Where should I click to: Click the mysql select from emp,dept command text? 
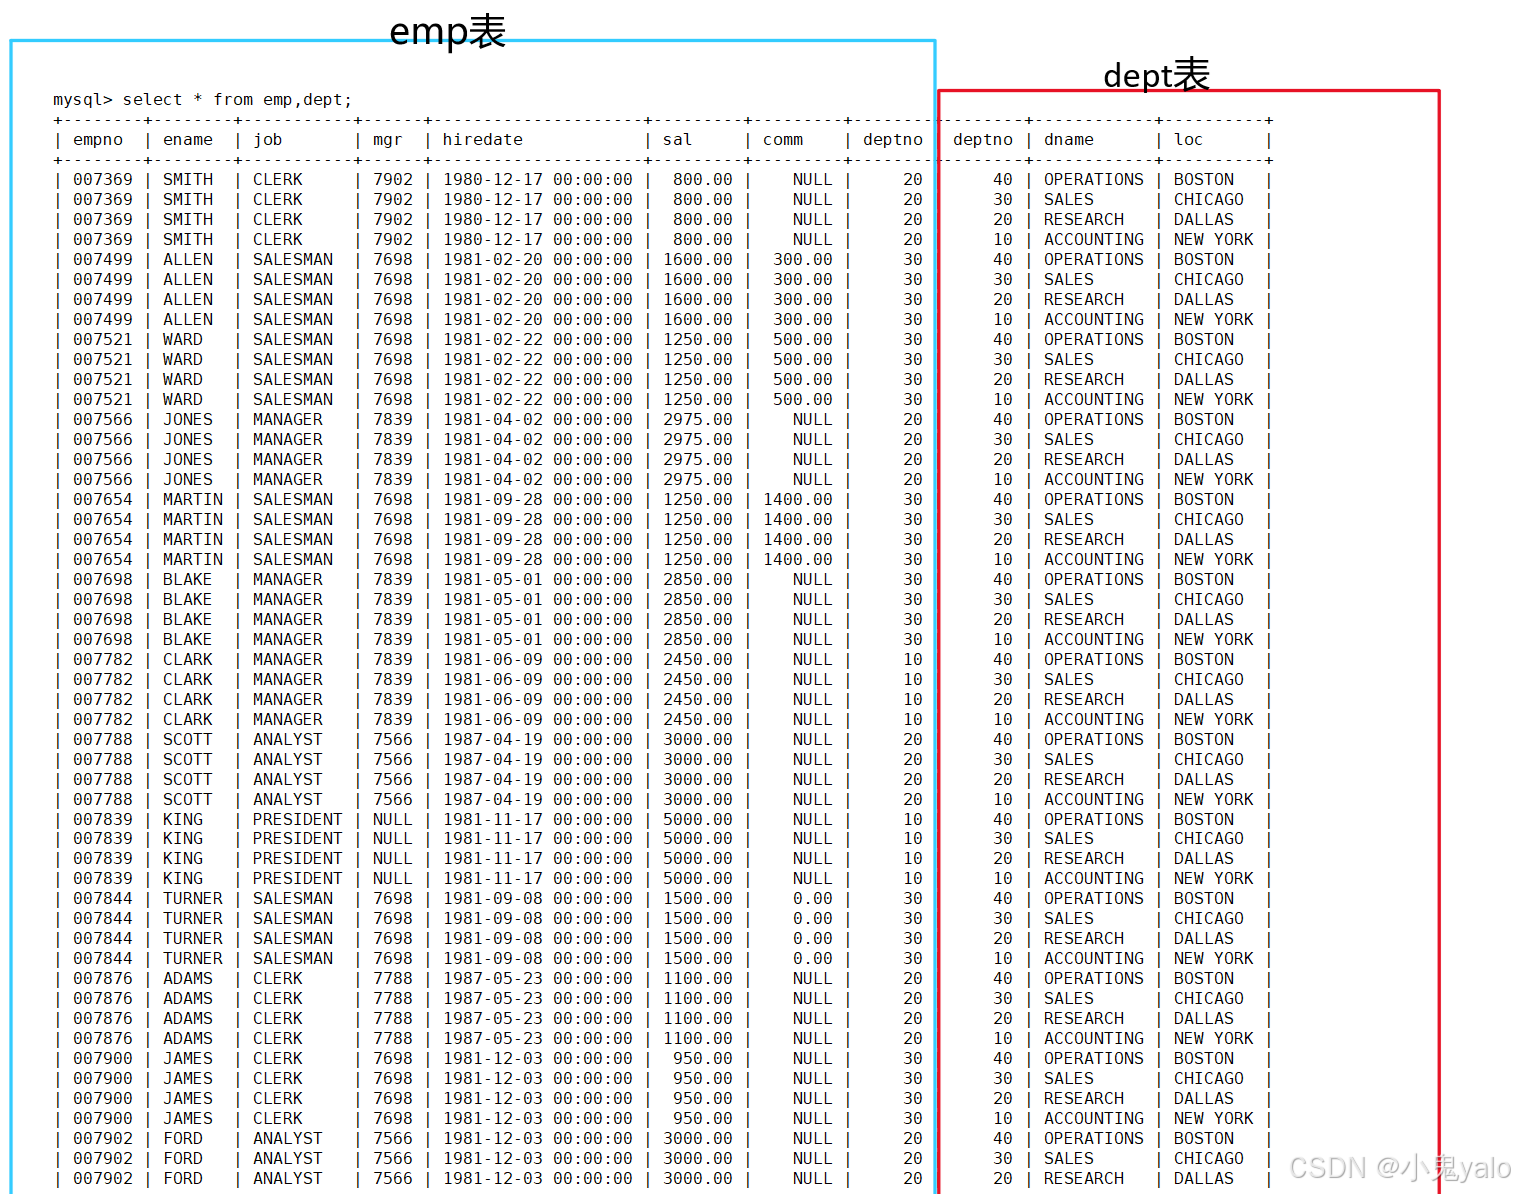pyautogui.click(x=203, y=100)
